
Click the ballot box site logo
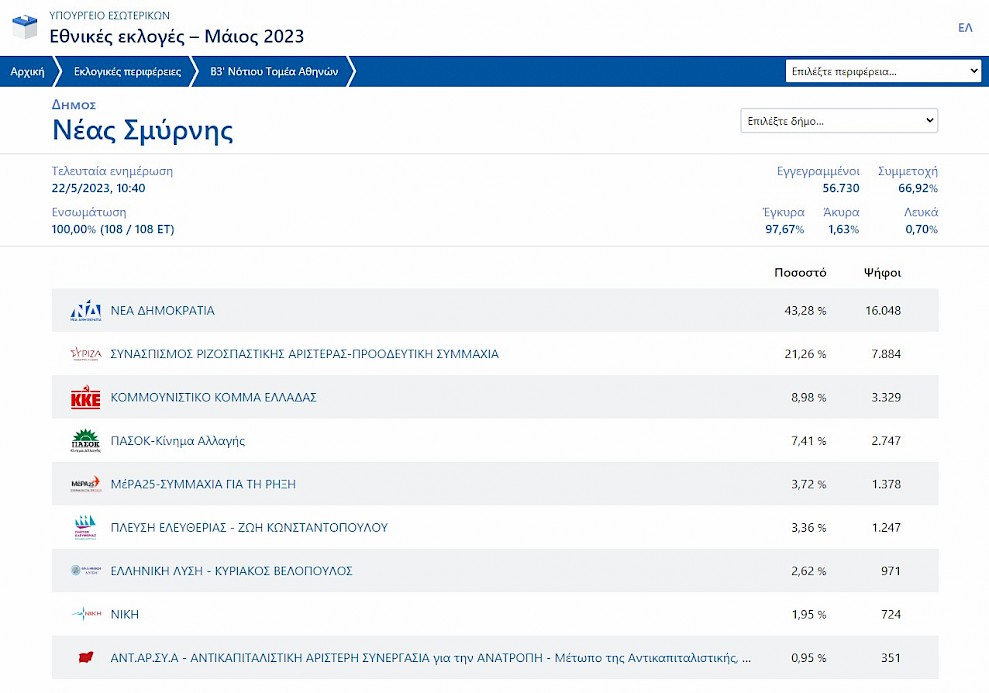[25, 28]
